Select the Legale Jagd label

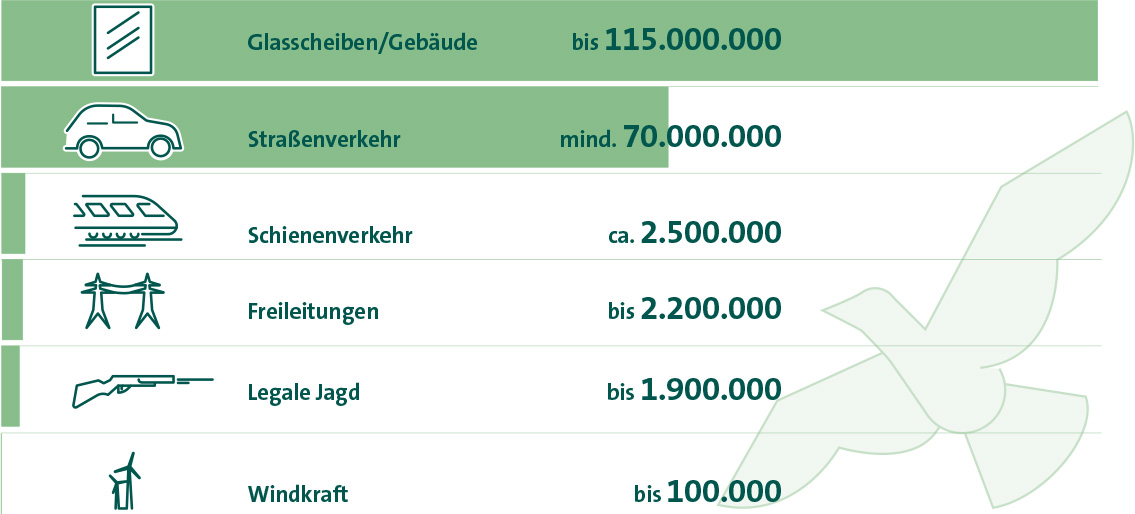point(304,393)
